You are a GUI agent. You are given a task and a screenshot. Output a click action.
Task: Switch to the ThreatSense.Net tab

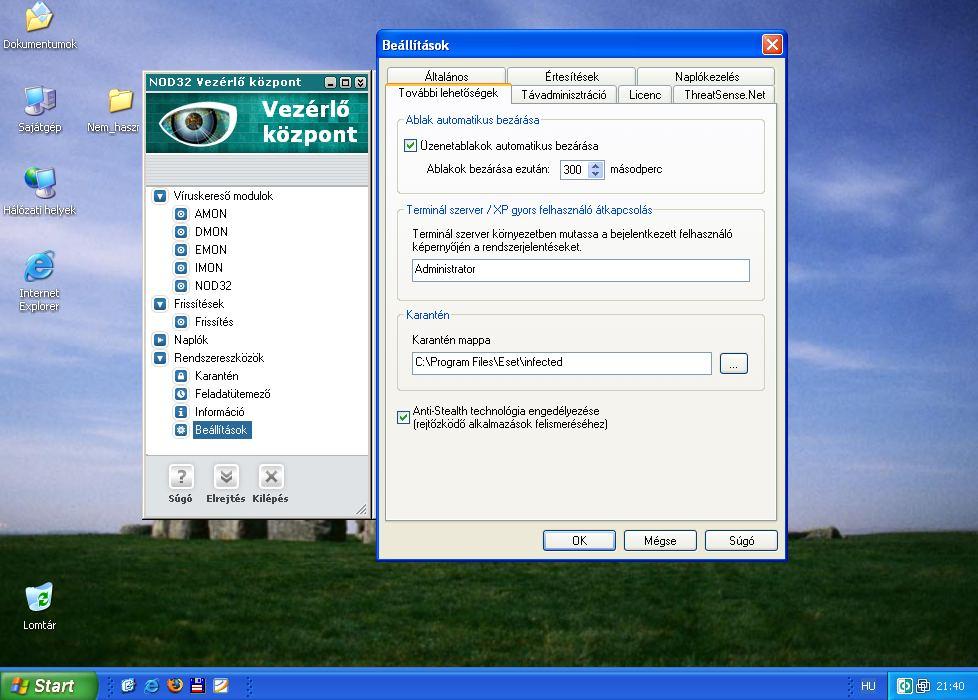pos(725,95)
